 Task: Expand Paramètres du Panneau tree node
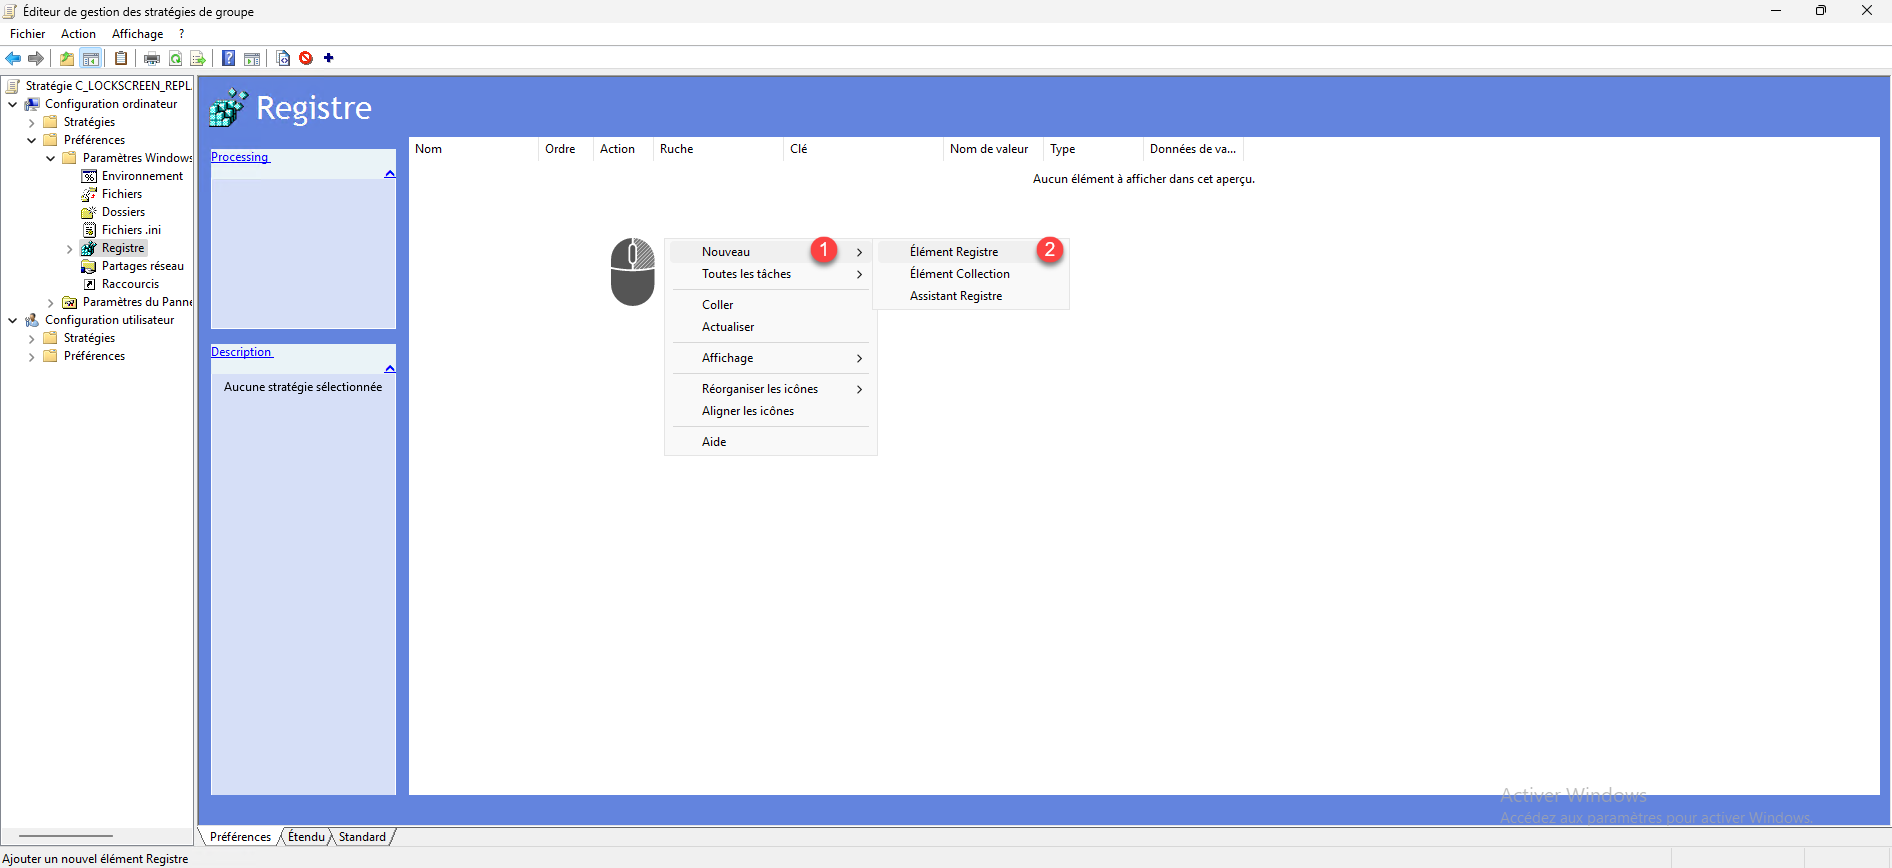[x=50, y=303]
